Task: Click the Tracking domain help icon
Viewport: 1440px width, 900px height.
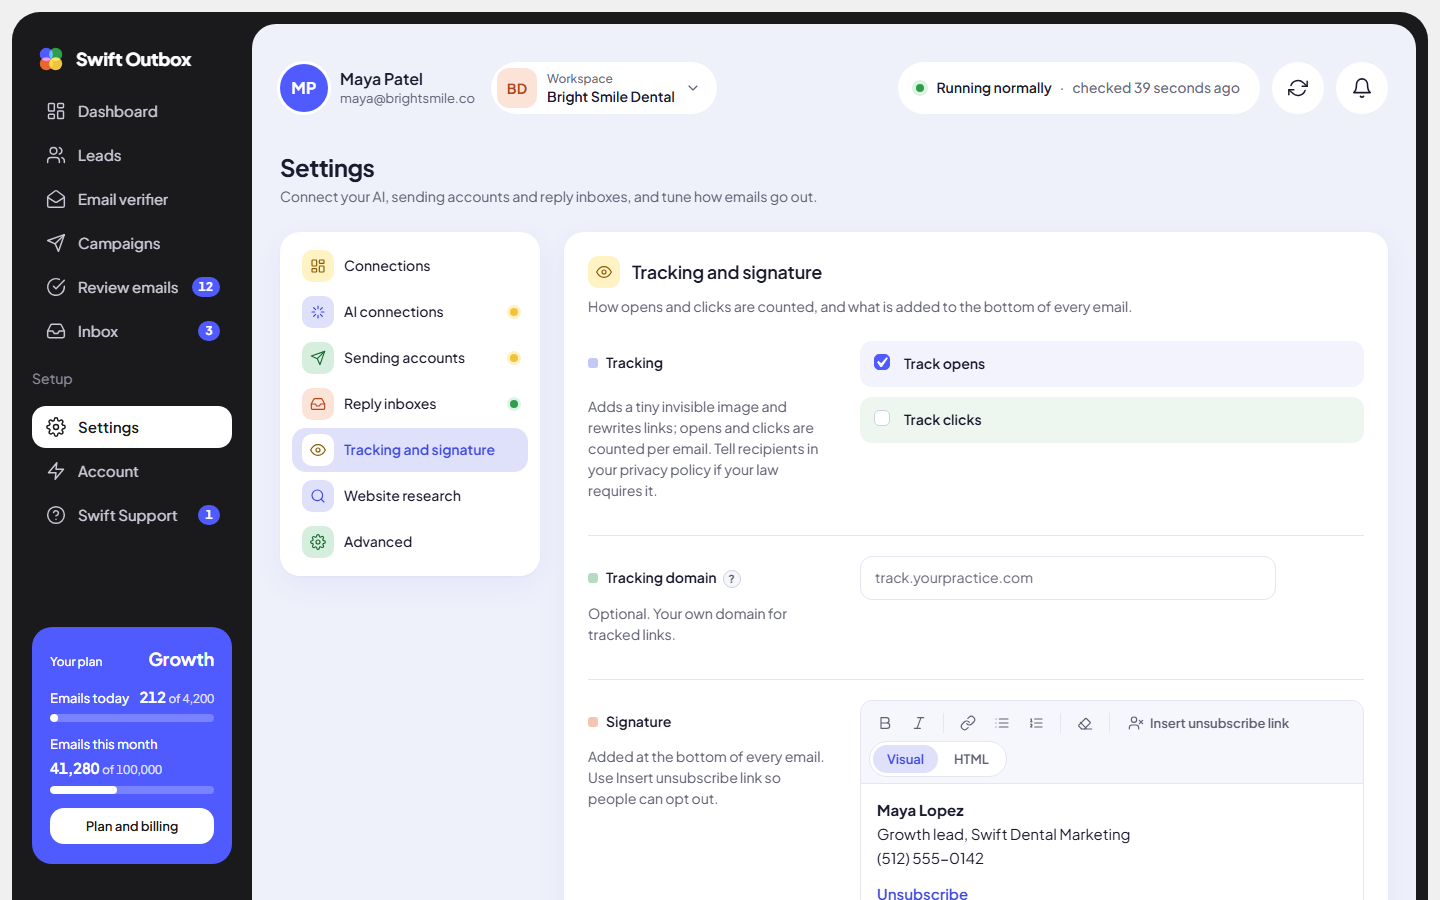Action: point(732,579)
